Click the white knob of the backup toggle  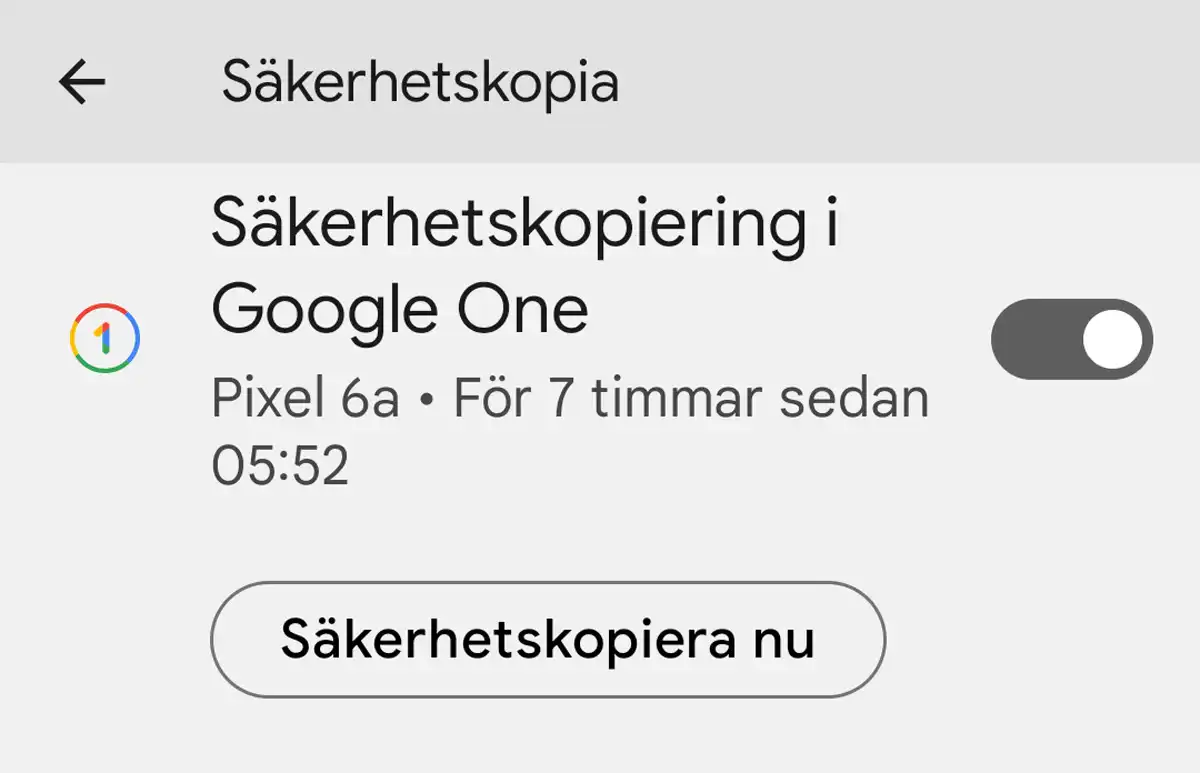click(1112, 339)
